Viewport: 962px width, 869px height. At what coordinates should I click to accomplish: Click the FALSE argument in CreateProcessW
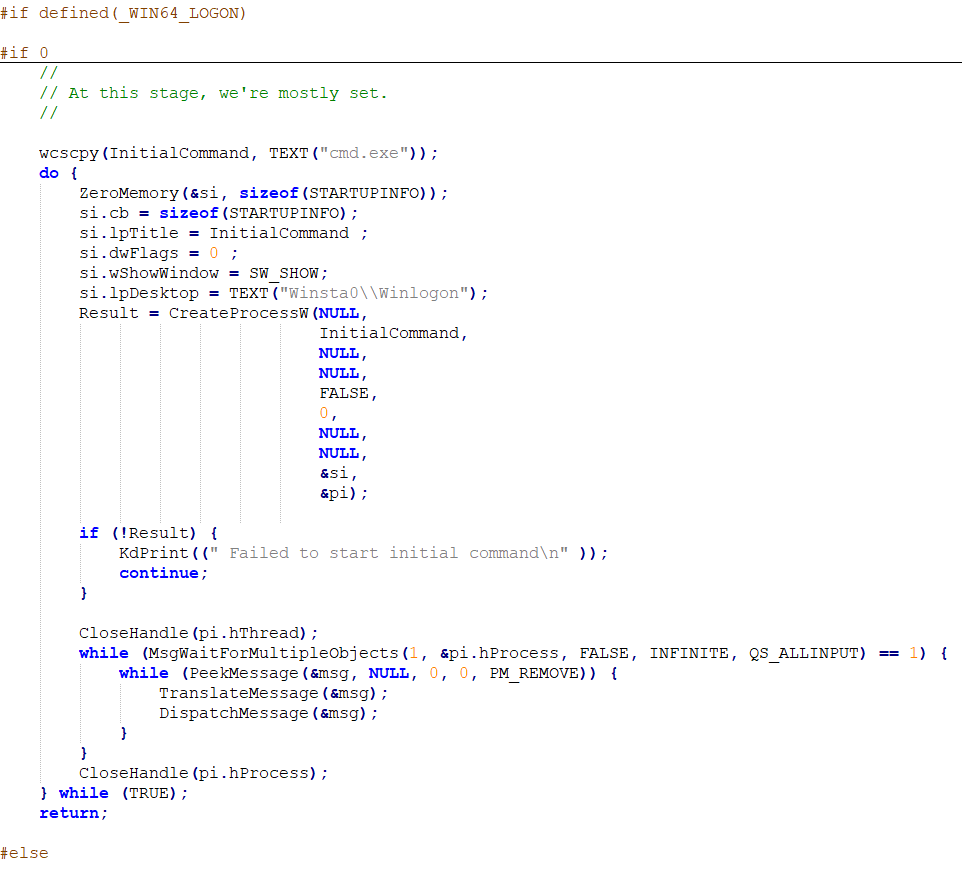point(344,393)
